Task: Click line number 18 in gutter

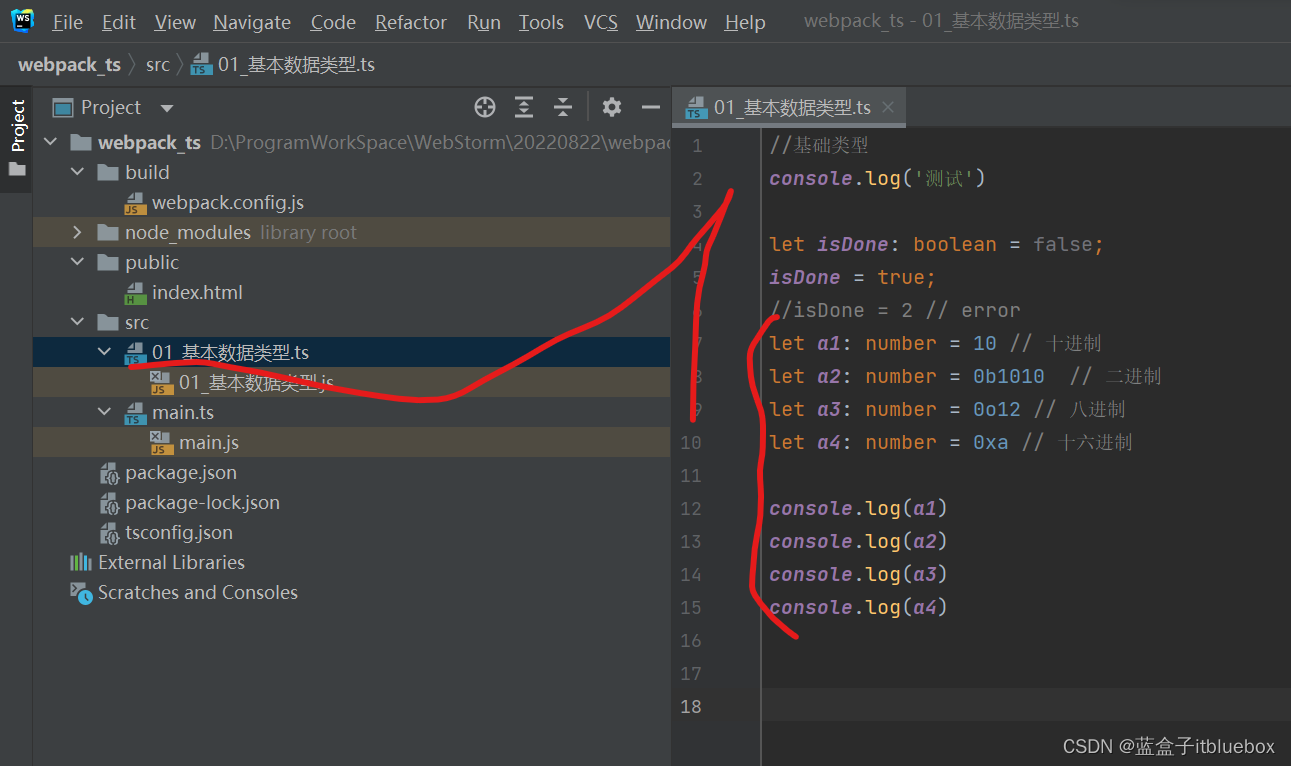Action: tap(691, 707)
